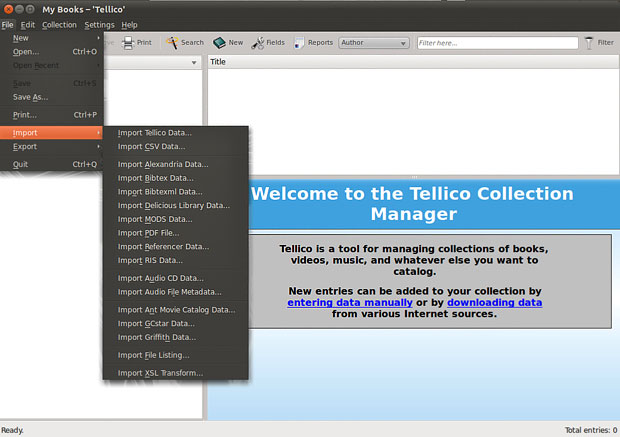Select Import Audio File Metadata...

tap(176, 292)
